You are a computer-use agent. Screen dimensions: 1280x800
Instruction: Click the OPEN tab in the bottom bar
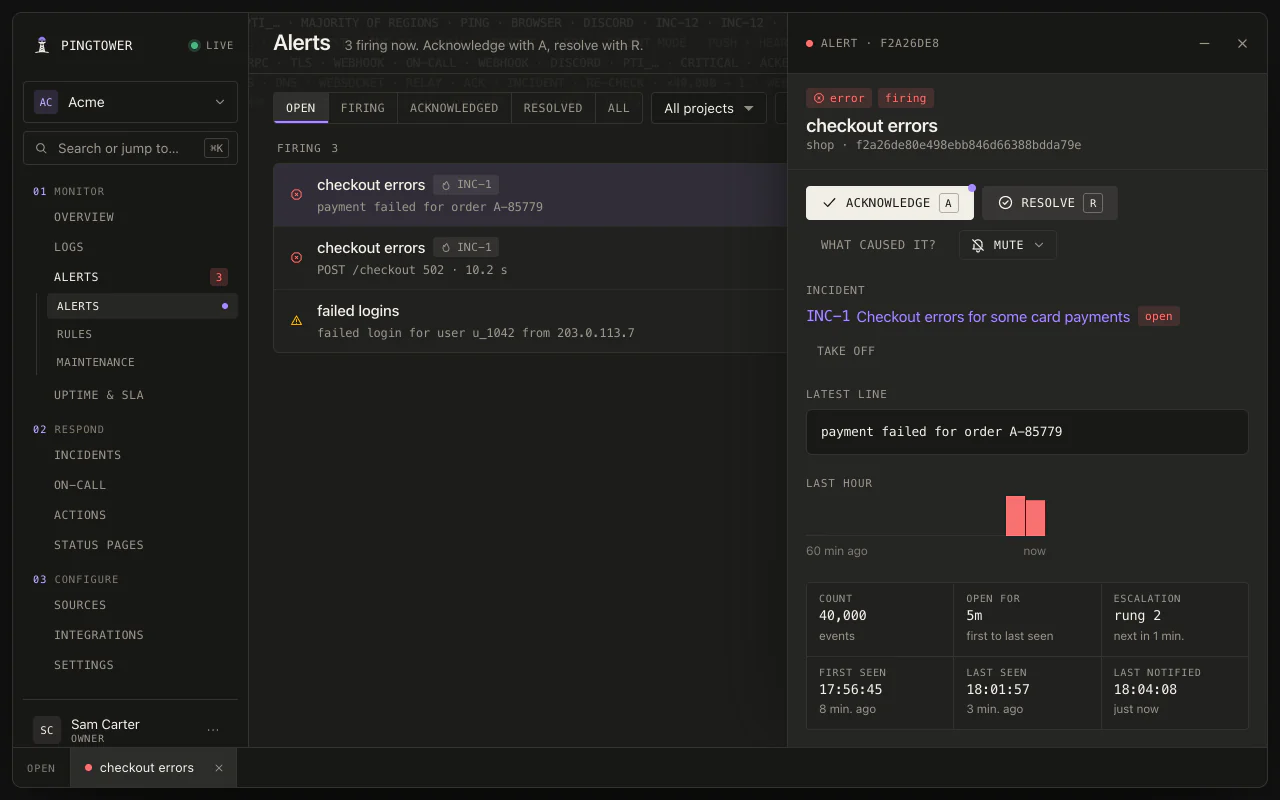click(x=41, y=768)
